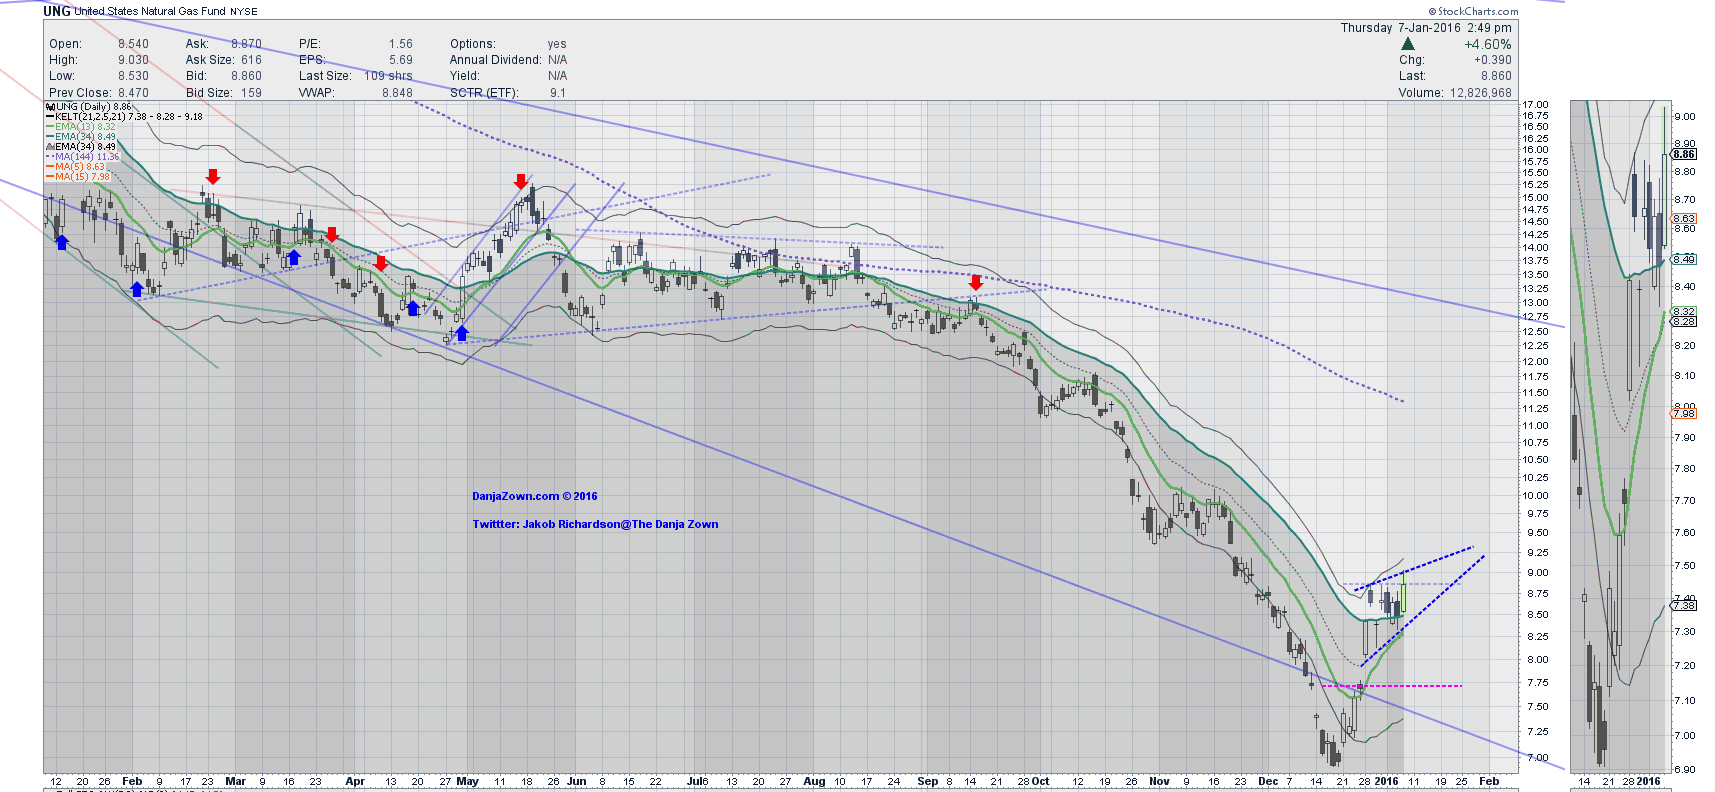Click the 'Thursday 7-Jan-2016 2:49 pm' timestamp
The width and height of the screenshot is (1715, 792).
[1426, 28]
